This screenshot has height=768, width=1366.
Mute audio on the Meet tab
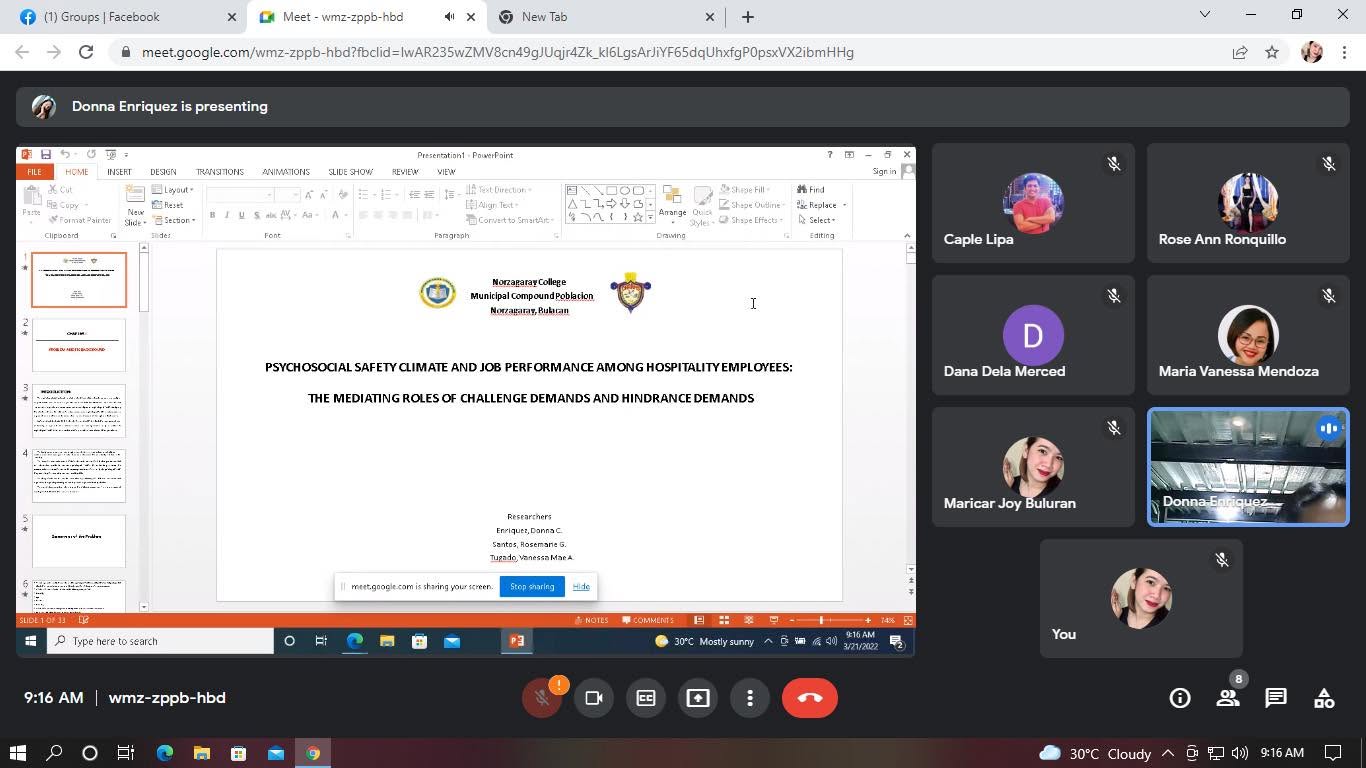pyautogui.click(x=449, y=17)
